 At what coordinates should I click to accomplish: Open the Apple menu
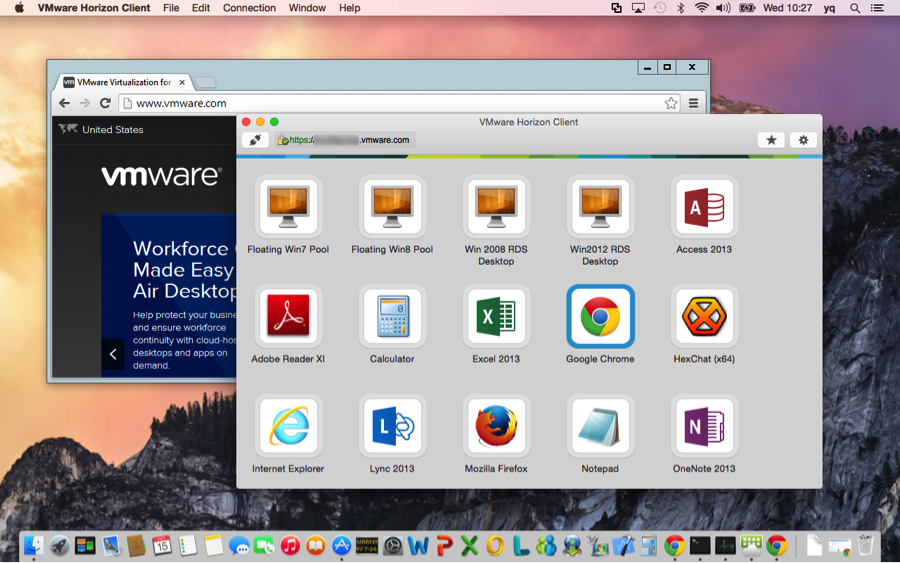pos(19,8)
